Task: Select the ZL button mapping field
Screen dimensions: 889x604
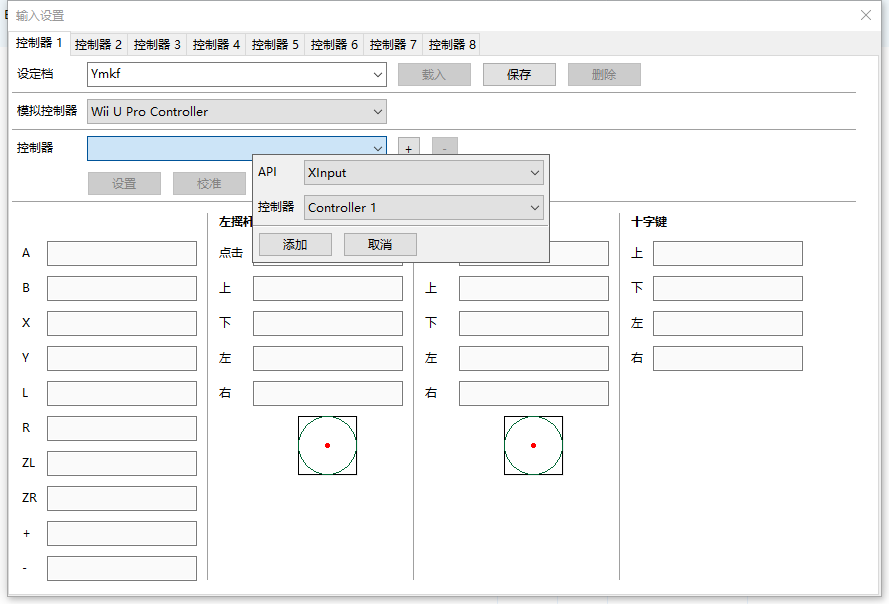Action: pos(122,464)
